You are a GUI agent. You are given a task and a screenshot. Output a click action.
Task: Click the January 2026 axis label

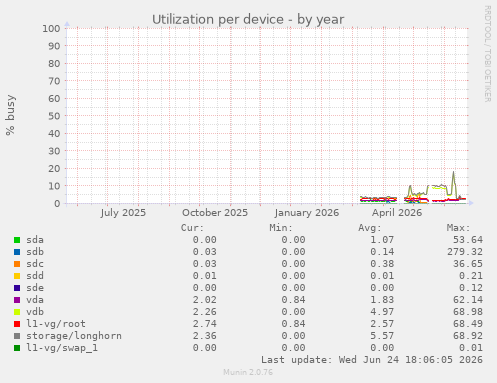[307, 213]
